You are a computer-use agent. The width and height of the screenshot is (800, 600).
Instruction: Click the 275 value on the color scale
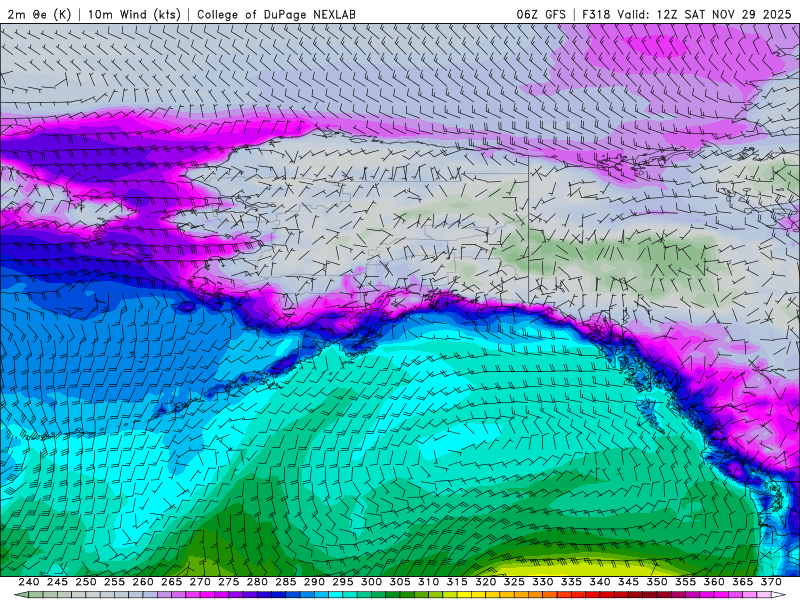coord(229,582)
